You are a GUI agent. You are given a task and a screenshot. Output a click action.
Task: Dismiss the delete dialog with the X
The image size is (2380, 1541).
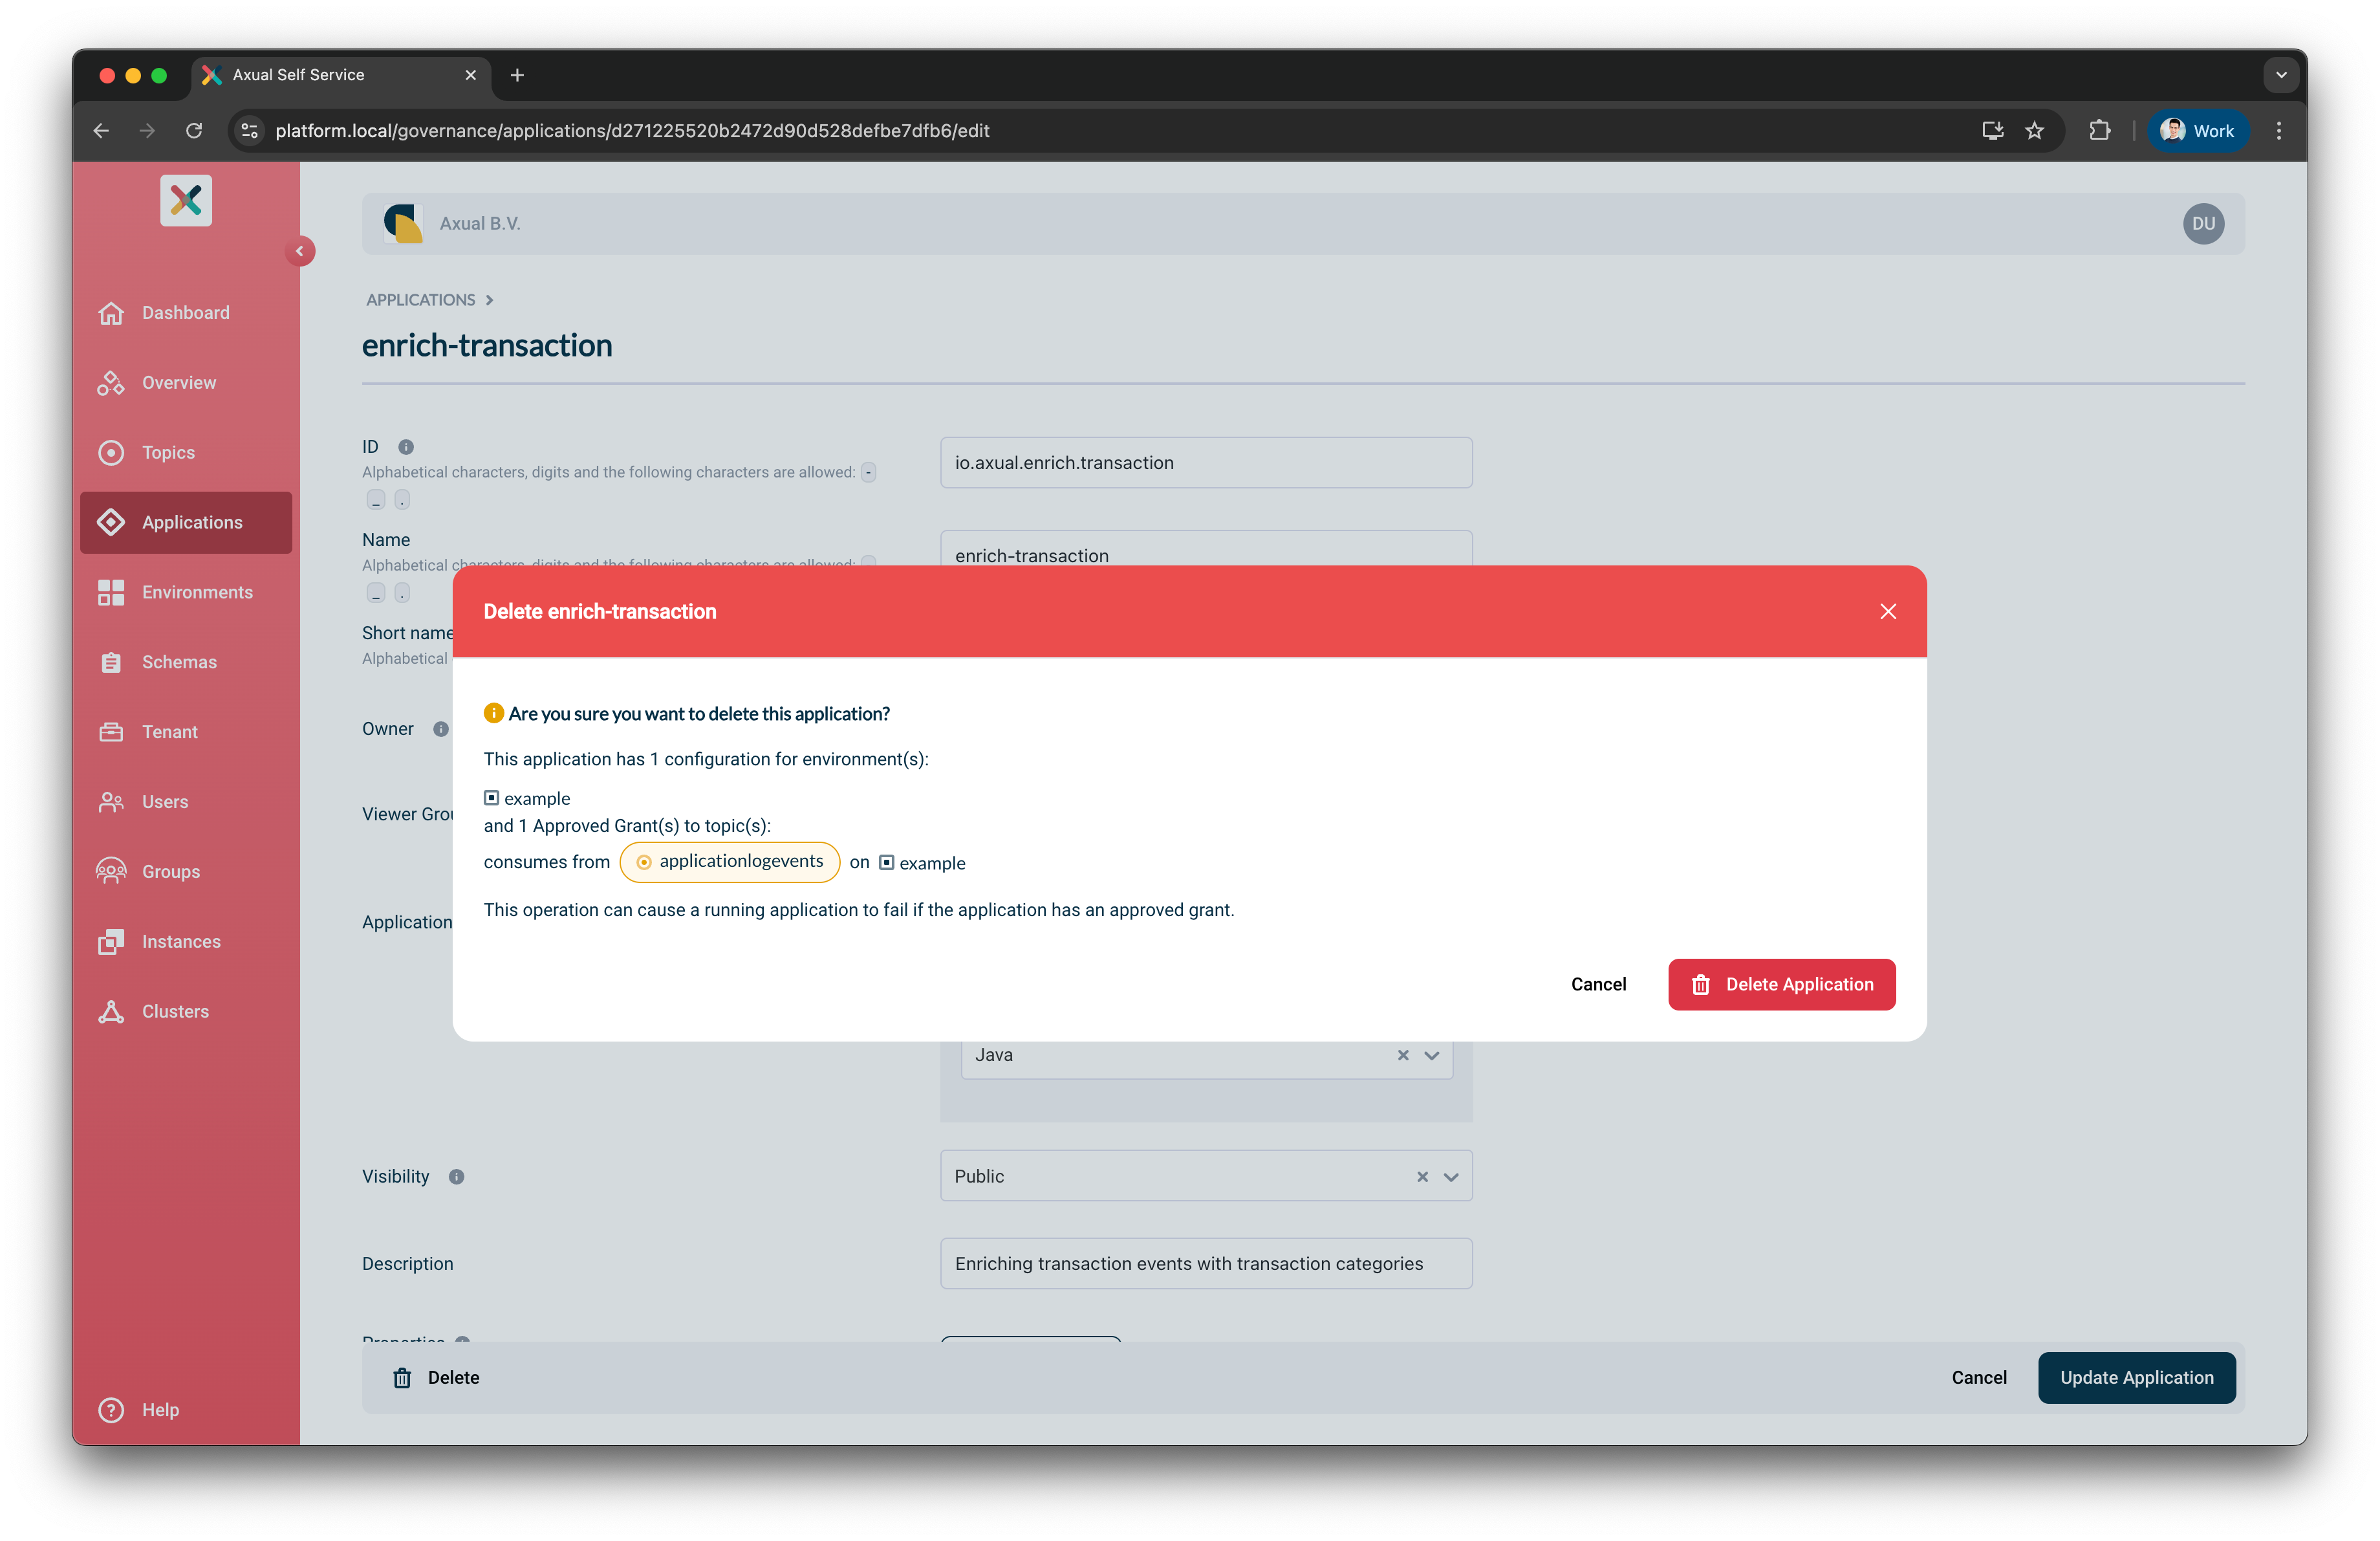1888,611
